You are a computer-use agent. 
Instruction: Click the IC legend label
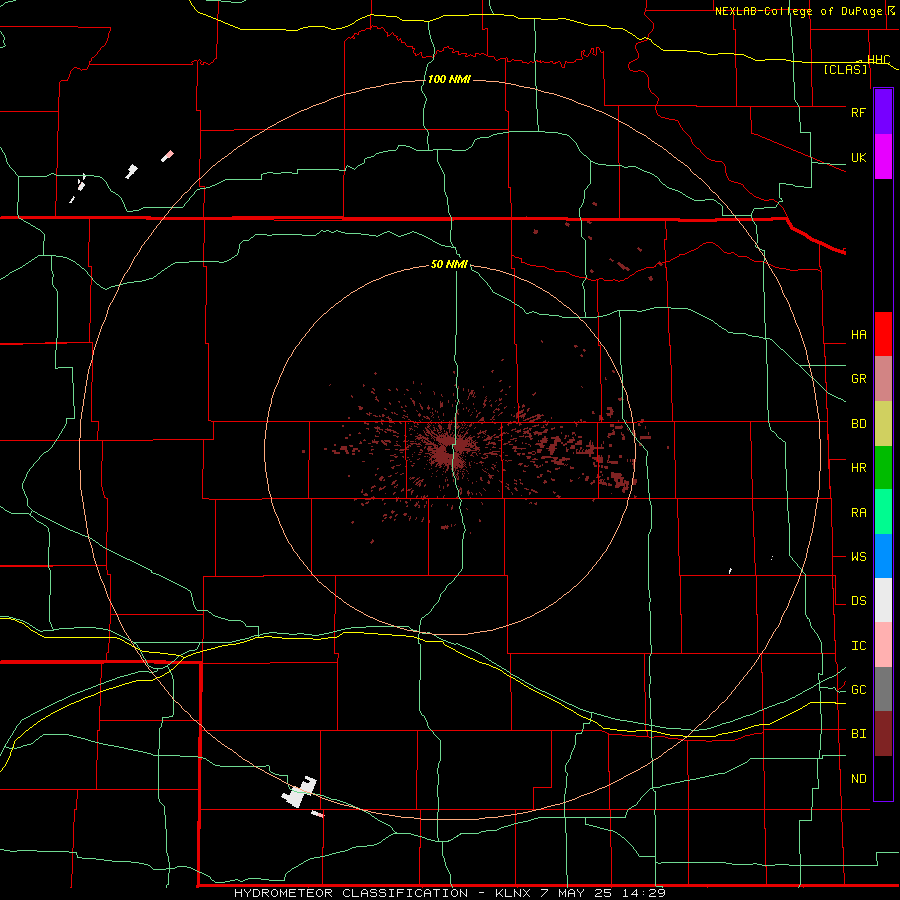[x=858, y=646]
